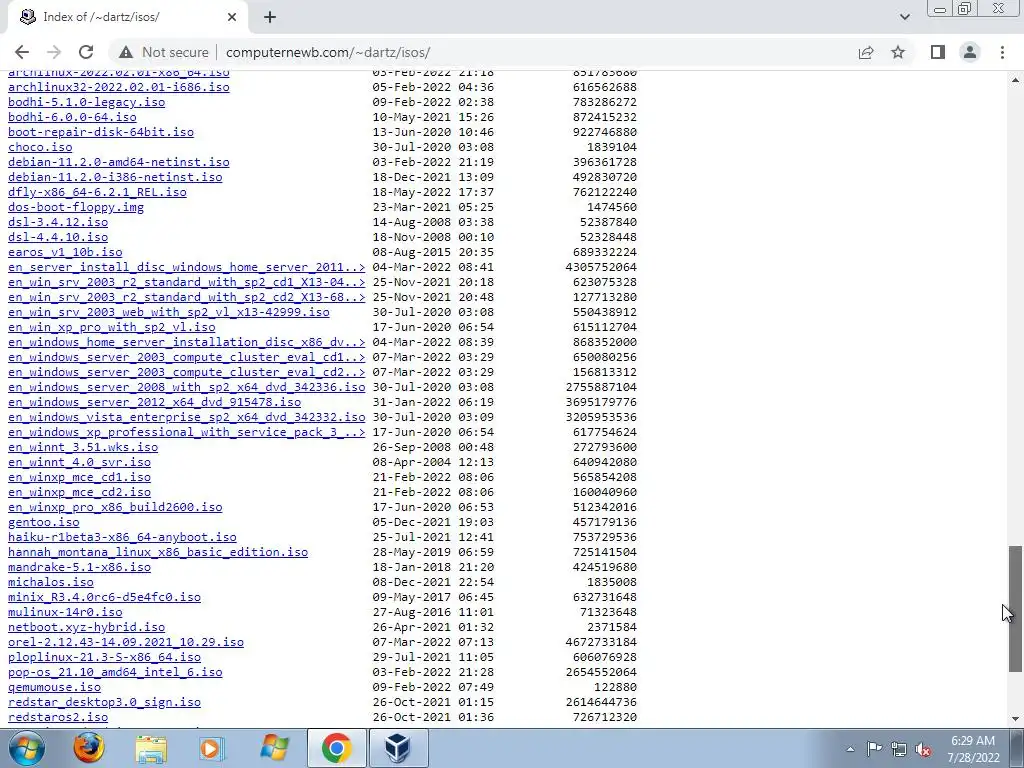This screenshot has width=1024, height=768.
Task: Click michalos.iso link
Action: (x=51, y=583)
